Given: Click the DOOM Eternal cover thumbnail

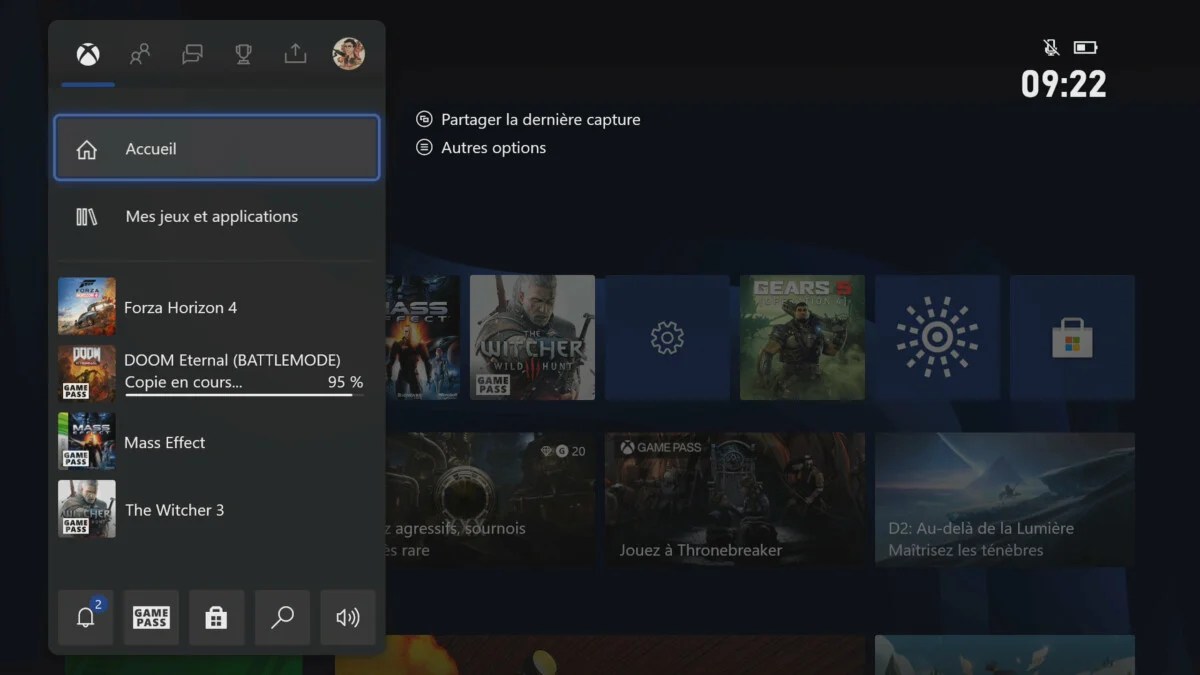Looking at the screenshot, I should [x=87, y=373].
